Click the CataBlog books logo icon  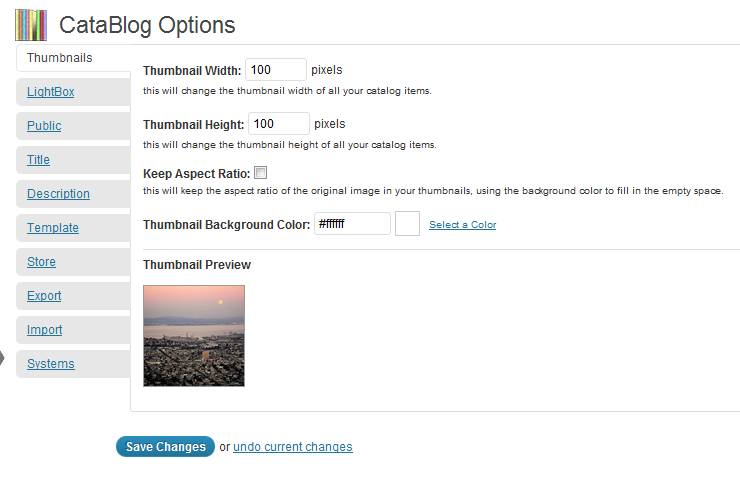pos(32,24)
